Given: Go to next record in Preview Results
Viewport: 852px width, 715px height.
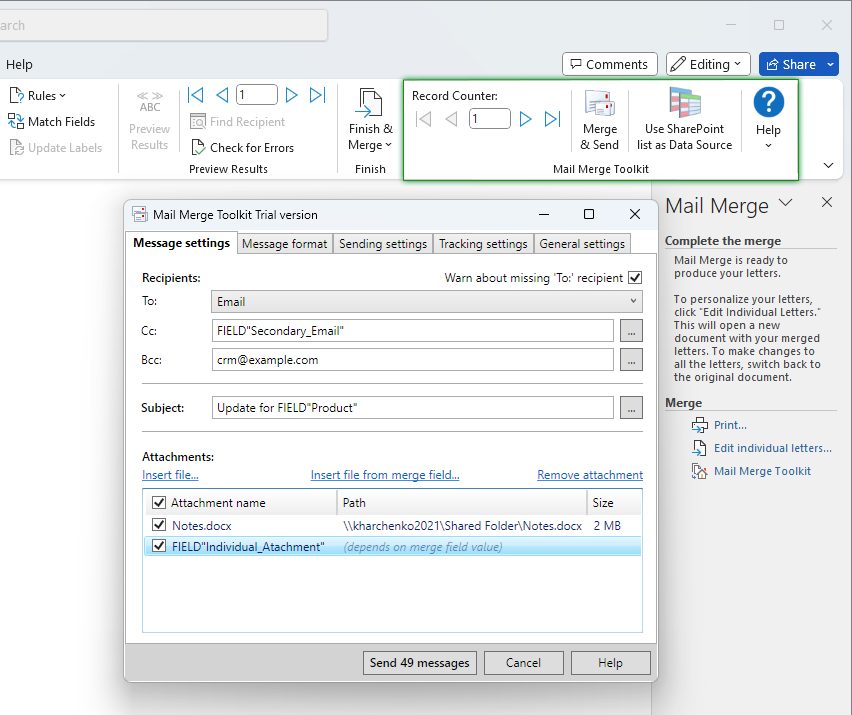Looking at the screenshot, I should (x=291, y=95).
